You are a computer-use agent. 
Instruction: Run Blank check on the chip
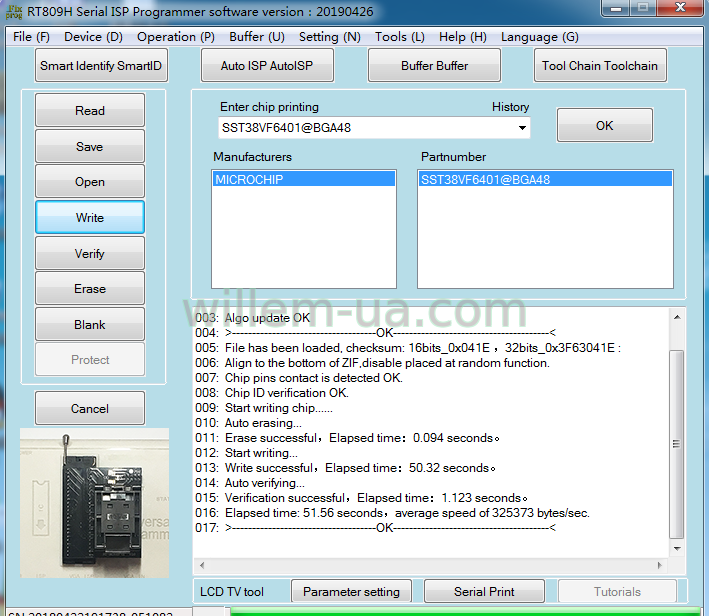90,325
